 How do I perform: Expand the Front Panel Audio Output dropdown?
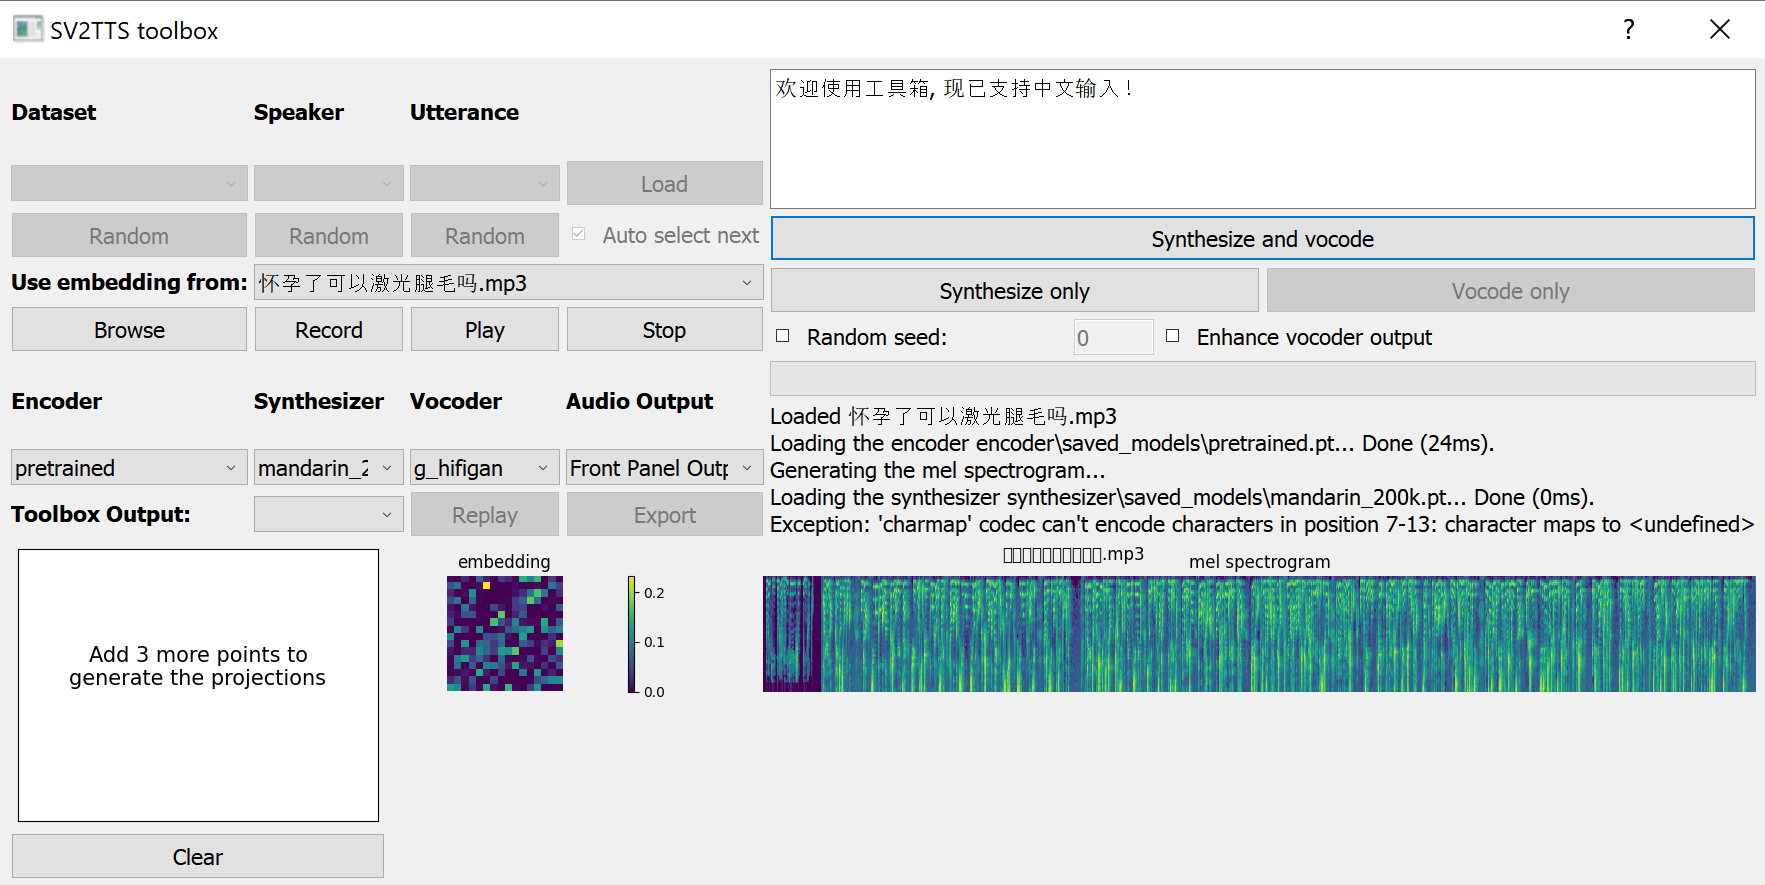point(665,468)
